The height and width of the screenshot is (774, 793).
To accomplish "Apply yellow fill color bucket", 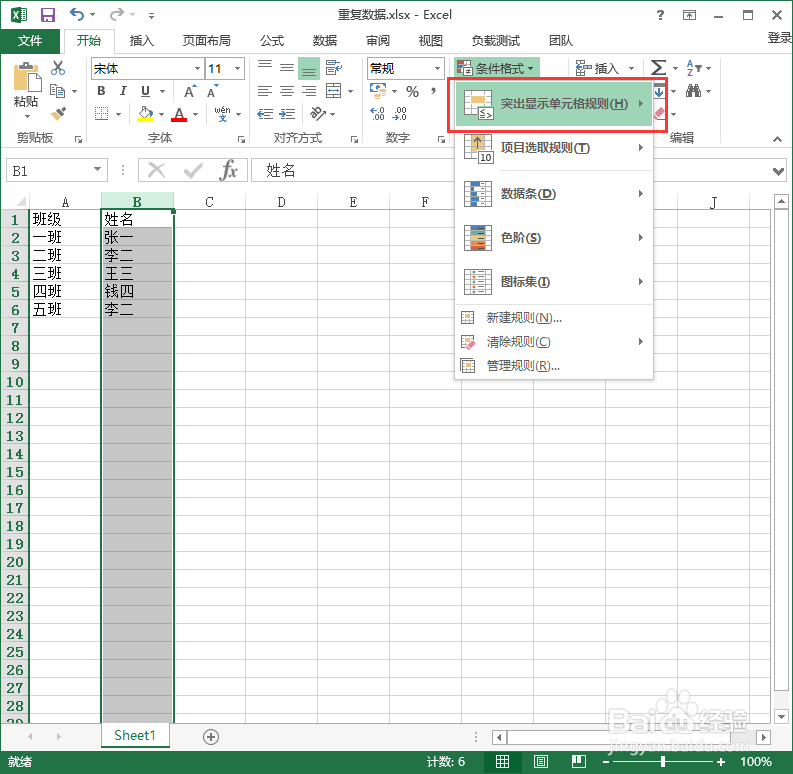I will coord(145,114).
